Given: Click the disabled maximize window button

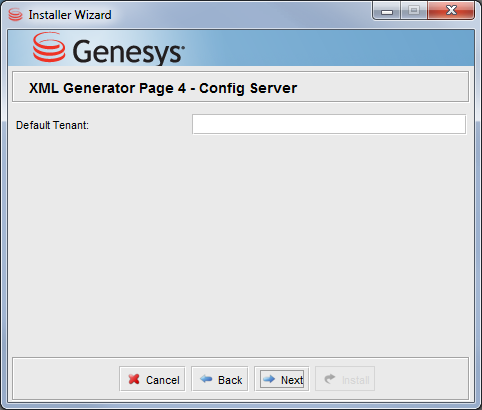Looking at the screenshot, I should click(x=414, y=11).
